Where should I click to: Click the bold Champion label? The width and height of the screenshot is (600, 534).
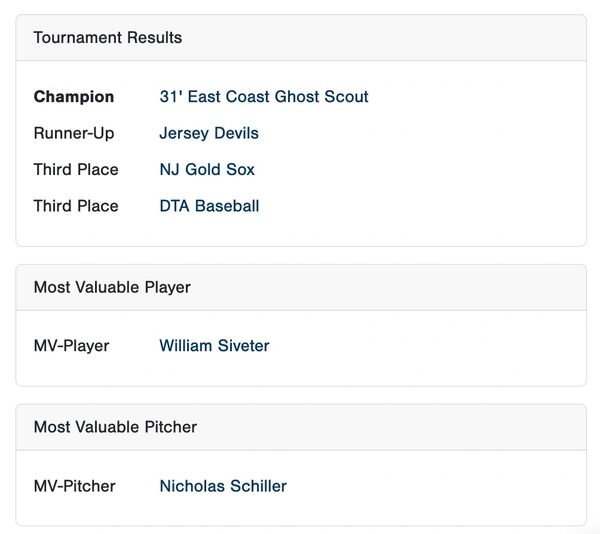(74, 97)
